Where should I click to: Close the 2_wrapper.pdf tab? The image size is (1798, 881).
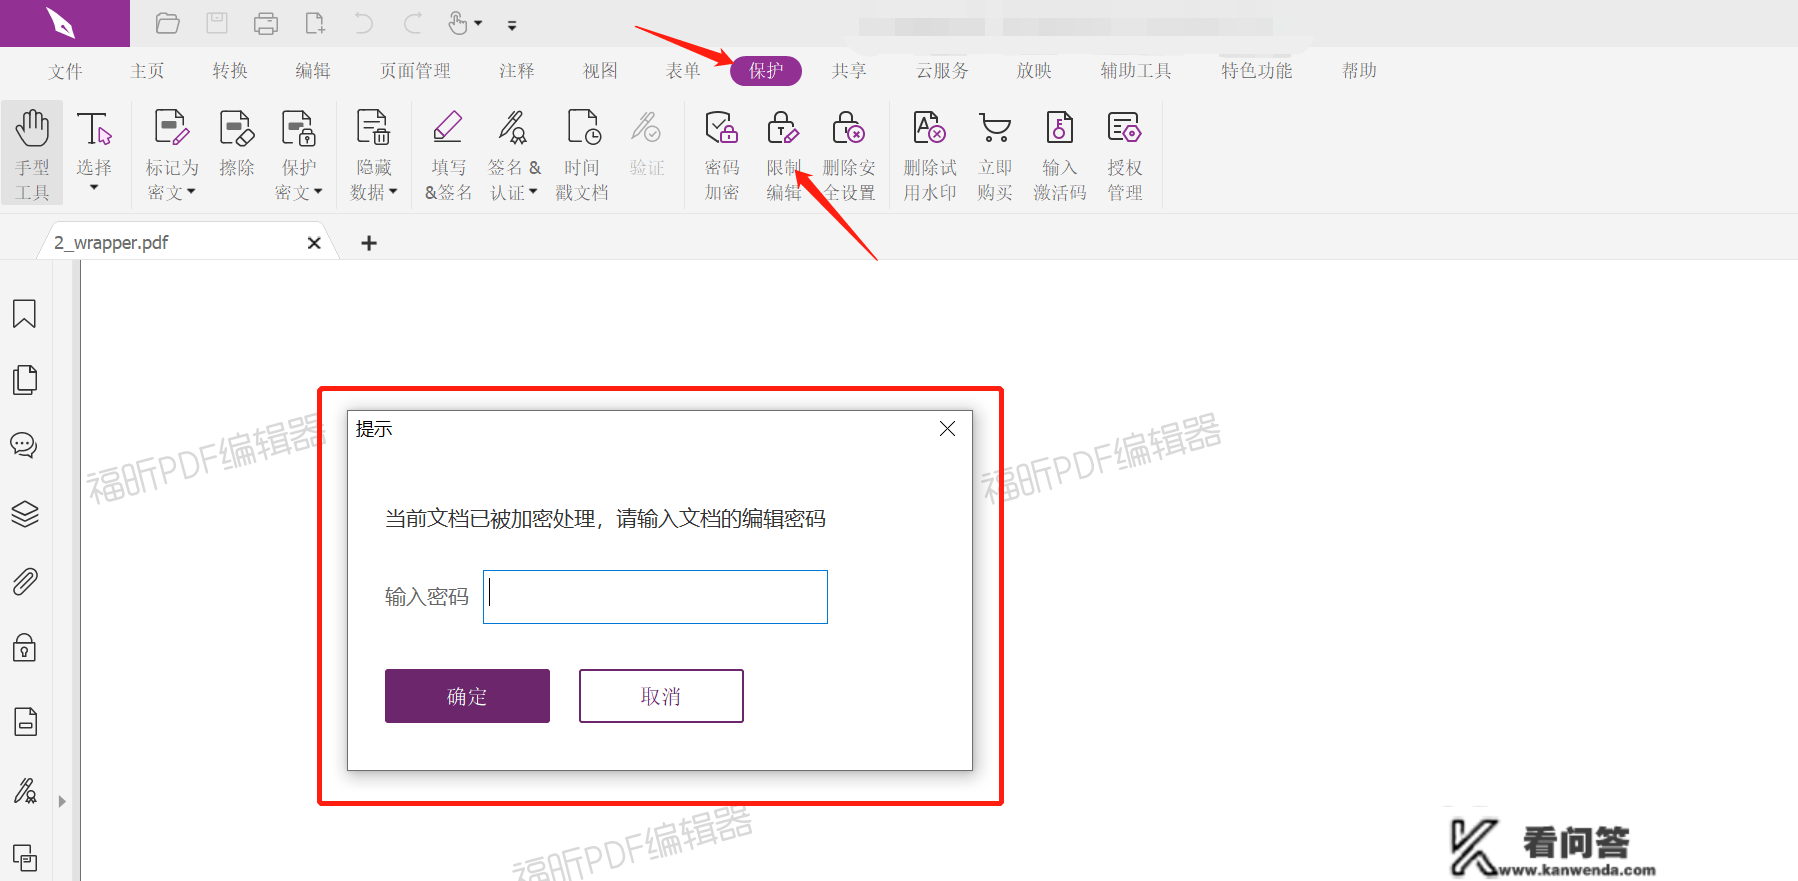pos(314,243)
